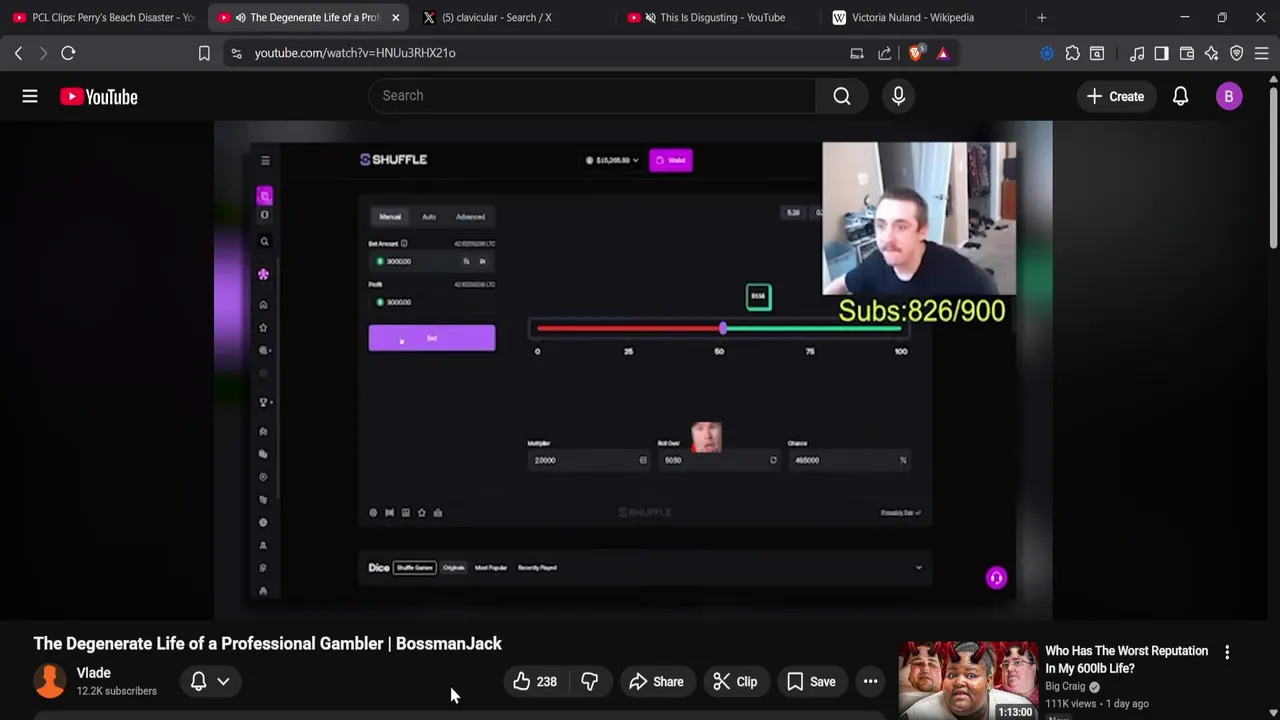This screenshot has height=720, width=1280.
Task: Open Brave Wallet icon
Action: click(1187, 53)
